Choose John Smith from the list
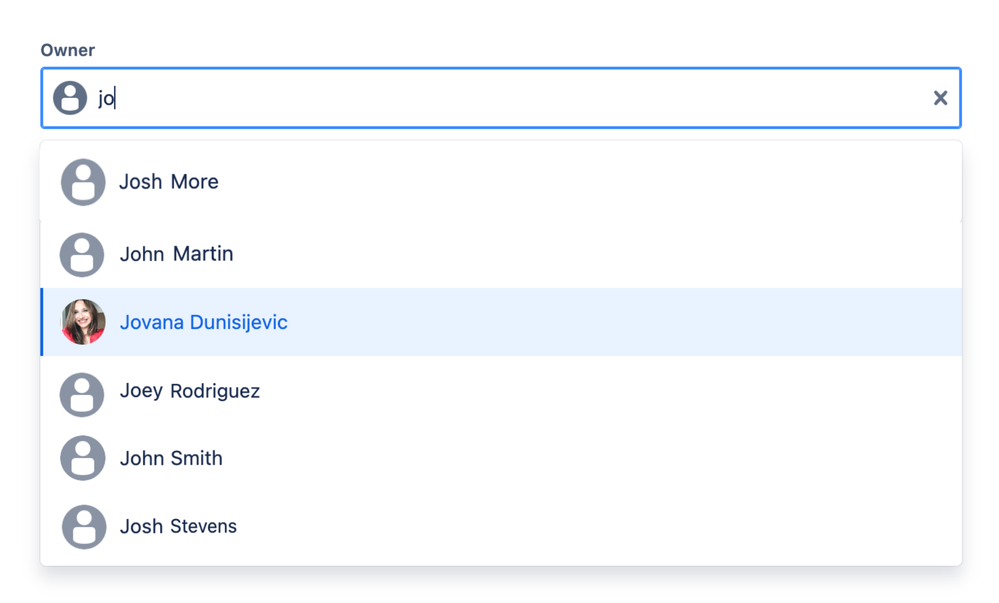The image size is (999, 603). (171, 459)
